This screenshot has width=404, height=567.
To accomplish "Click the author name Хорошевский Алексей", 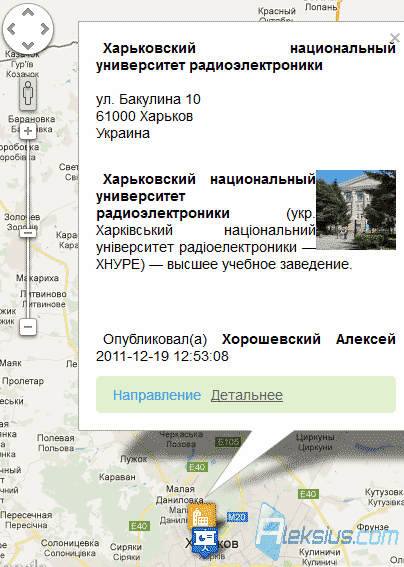I will point(309,339).
